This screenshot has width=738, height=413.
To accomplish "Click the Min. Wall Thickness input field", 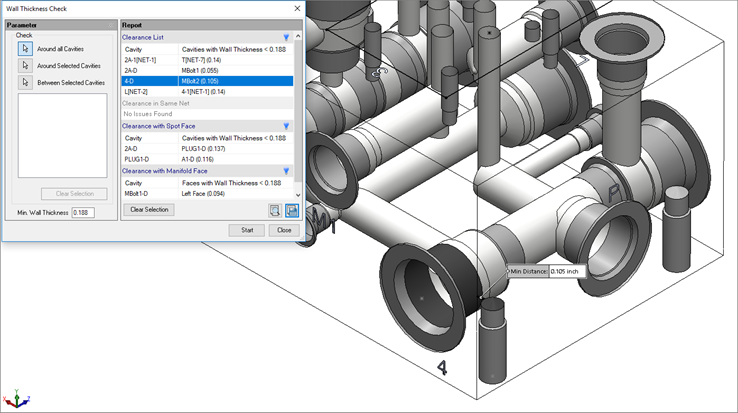I will click(83, 212).
